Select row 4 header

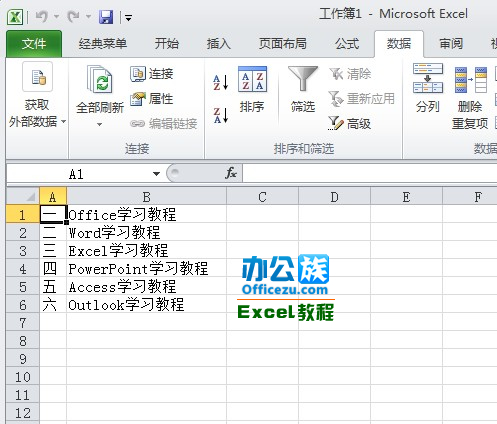click(23, 269)
